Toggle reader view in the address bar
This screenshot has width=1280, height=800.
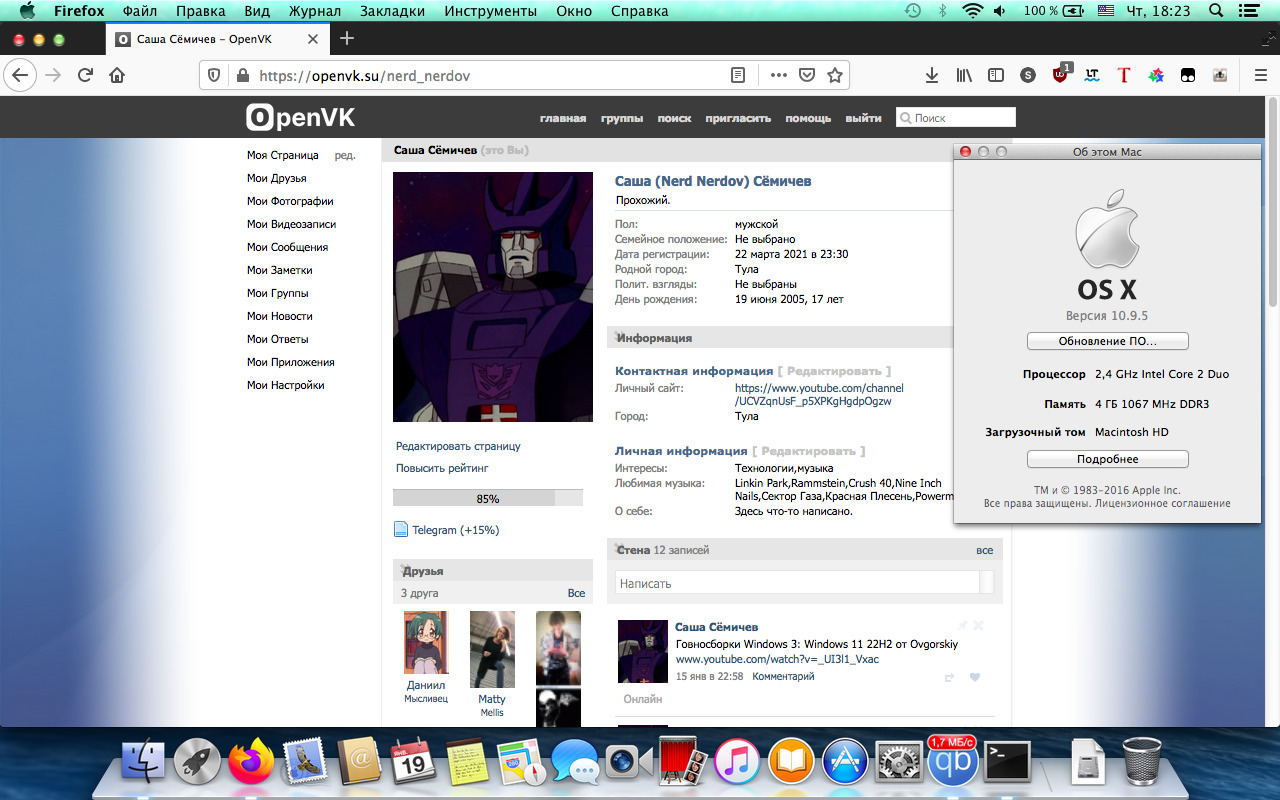point(738,75)
